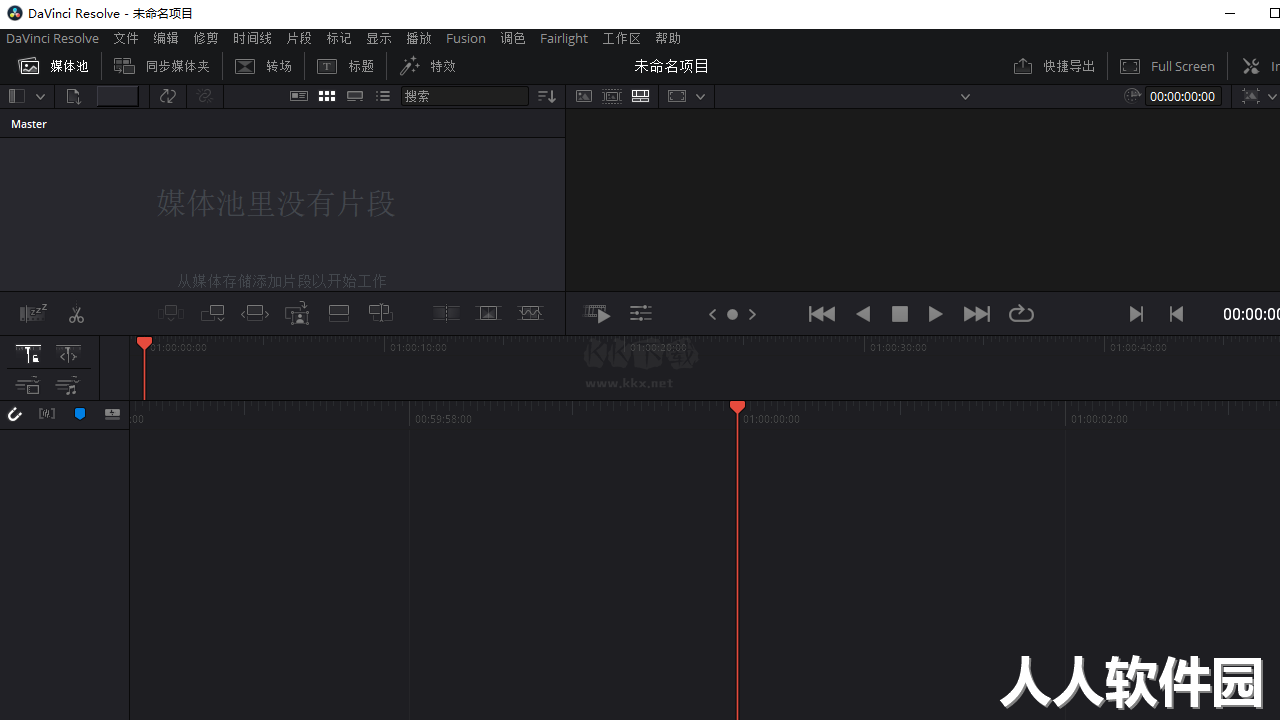Select source tape viewer mode

[612, 96]
